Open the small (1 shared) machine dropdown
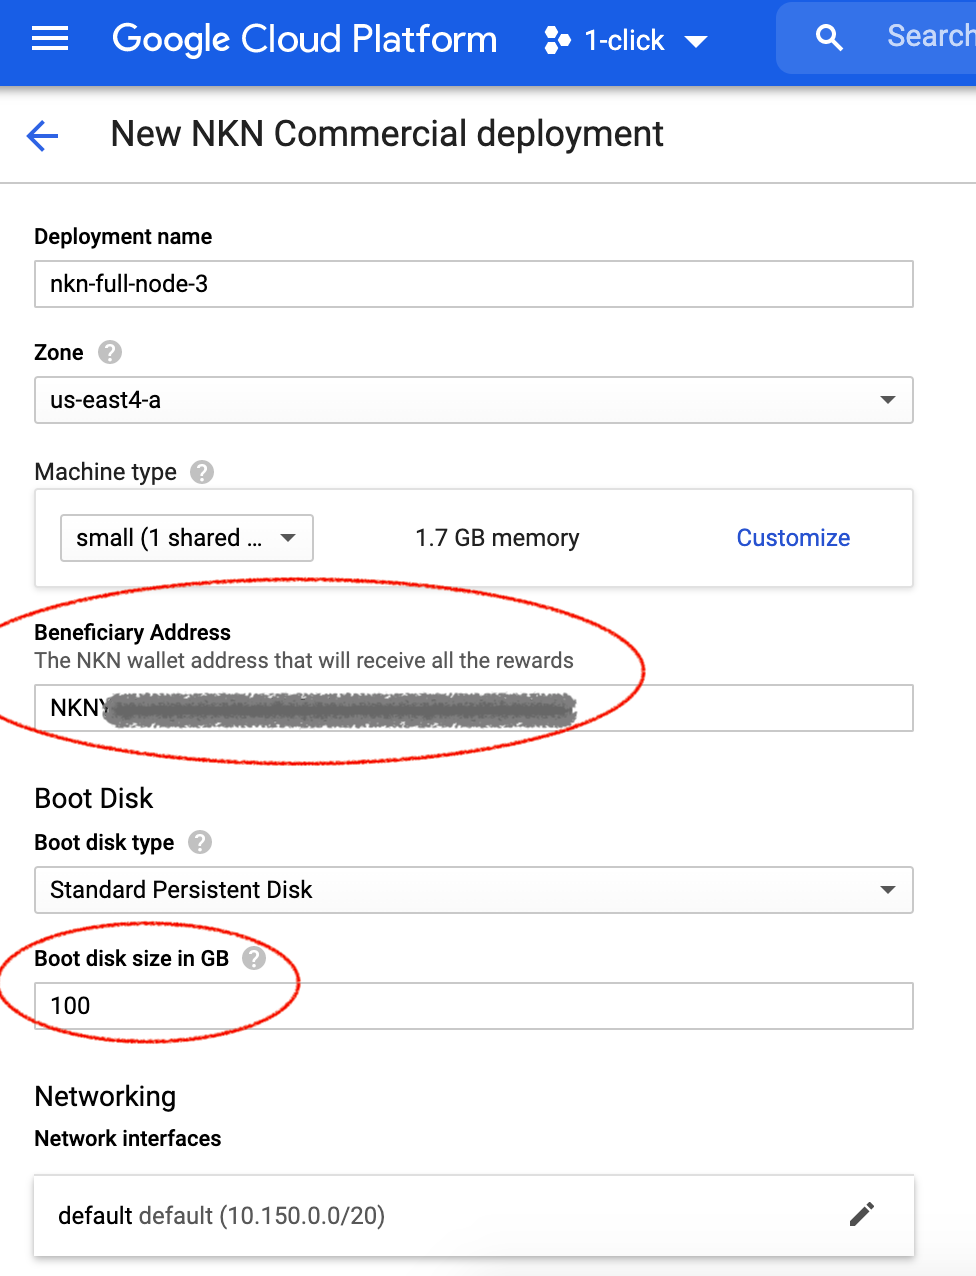The height and width of the screenshot is (1276, 976). (x=187, y=538)
